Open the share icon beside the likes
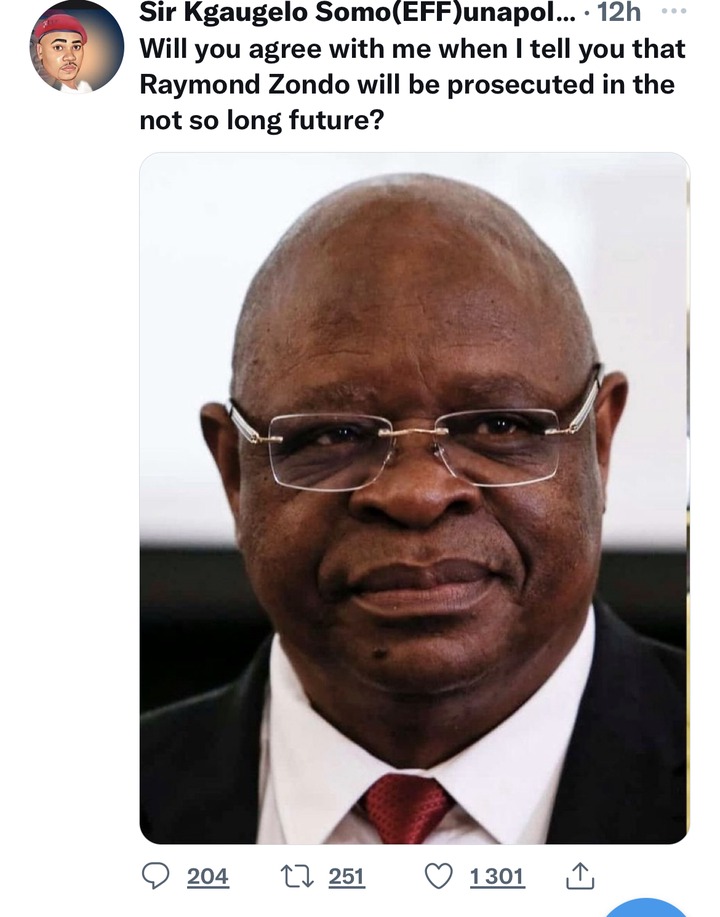 click(580, 875)
